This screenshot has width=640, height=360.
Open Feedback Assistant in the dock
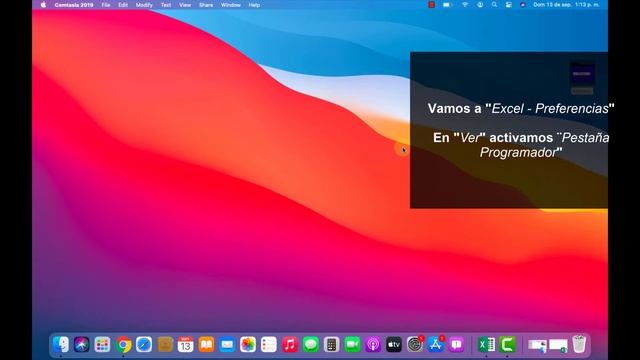tap(456, 345)
